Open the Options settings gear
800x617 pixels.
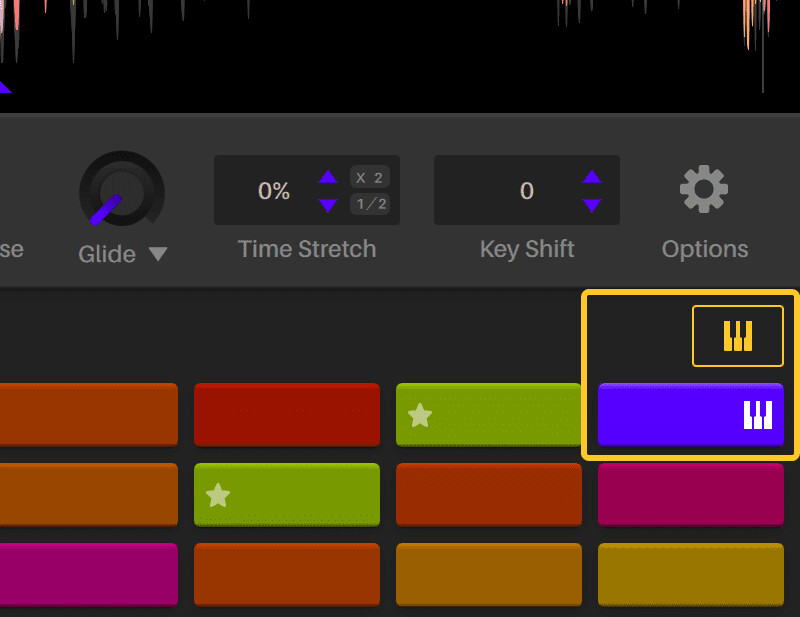click(704, 186)
